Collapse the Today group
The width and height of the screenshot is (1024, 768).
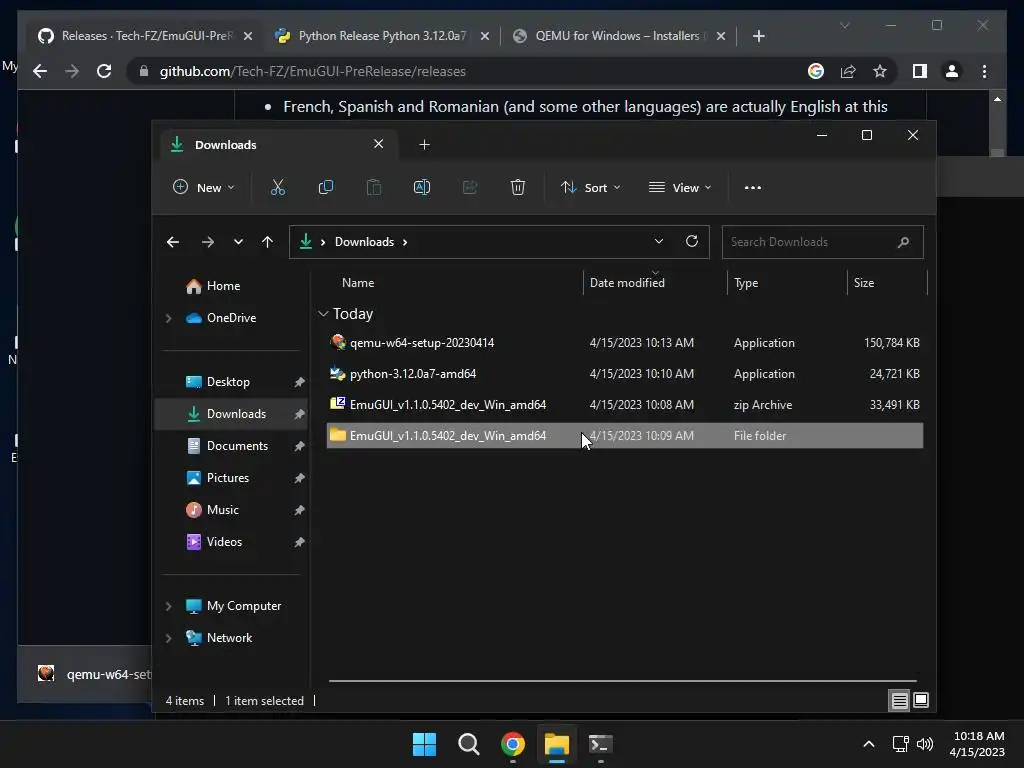(323, 314)
